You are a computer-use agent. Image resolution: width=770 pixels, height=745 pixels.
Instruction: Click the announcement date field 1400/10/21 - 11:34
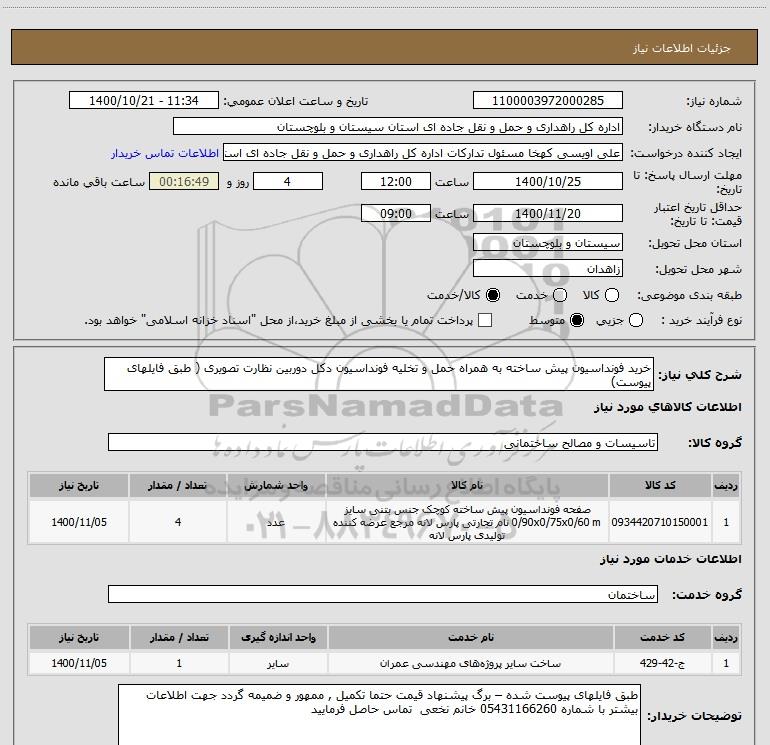[x=144, y=101]
